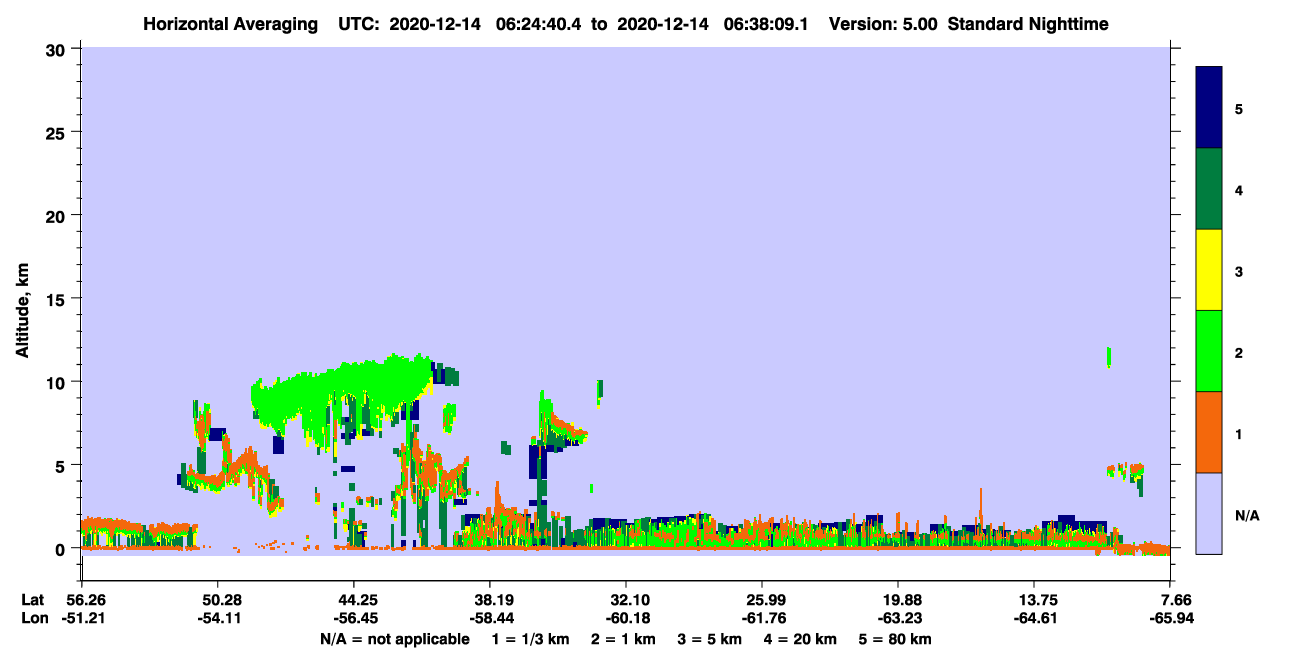Screen dimensions: 1300x667
Task: Click 'Version: 5.00' in the title
Action: (883, 23)
